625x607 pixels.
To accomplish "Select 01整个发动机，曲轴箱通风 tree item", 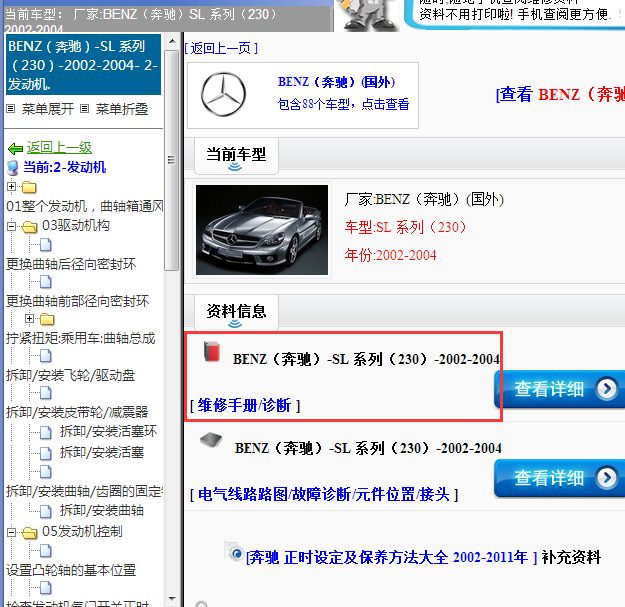I will pos(85,206).
